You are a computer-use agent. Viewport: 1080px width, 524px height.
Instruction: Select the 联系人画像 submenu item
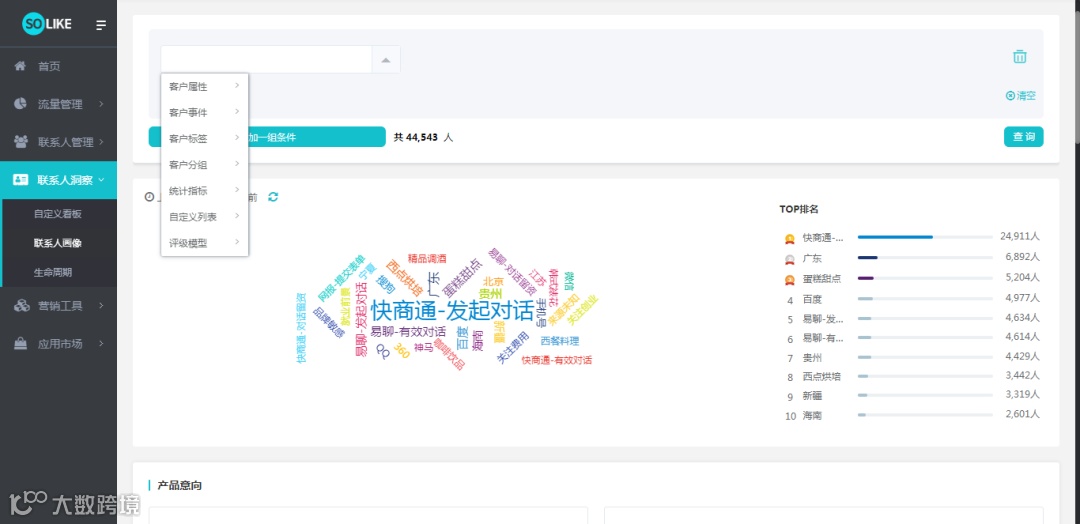(x=59, y=243)
